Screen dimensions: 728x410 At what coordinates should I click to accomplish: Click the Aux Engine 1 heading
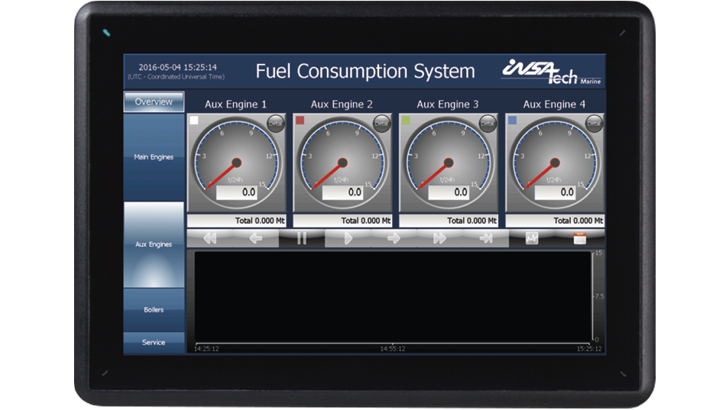(236, 104)
